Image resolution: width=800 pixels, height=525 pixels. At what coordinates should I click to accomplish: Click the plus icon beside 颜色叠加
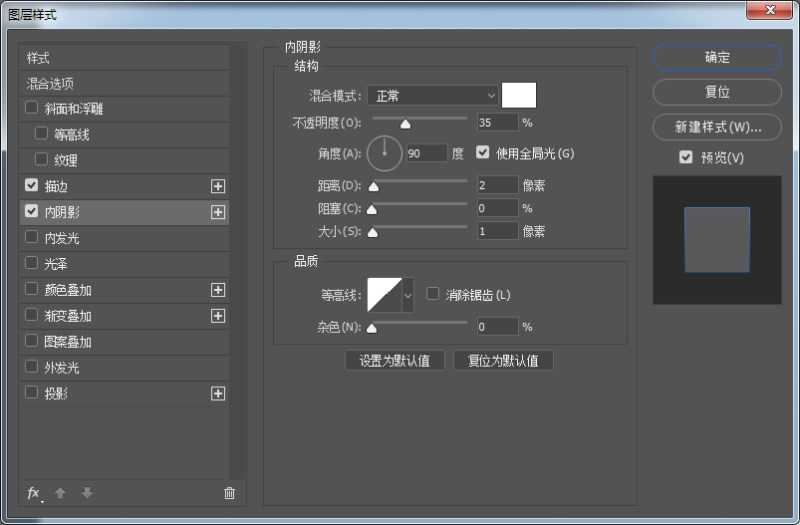click(218, 290)
